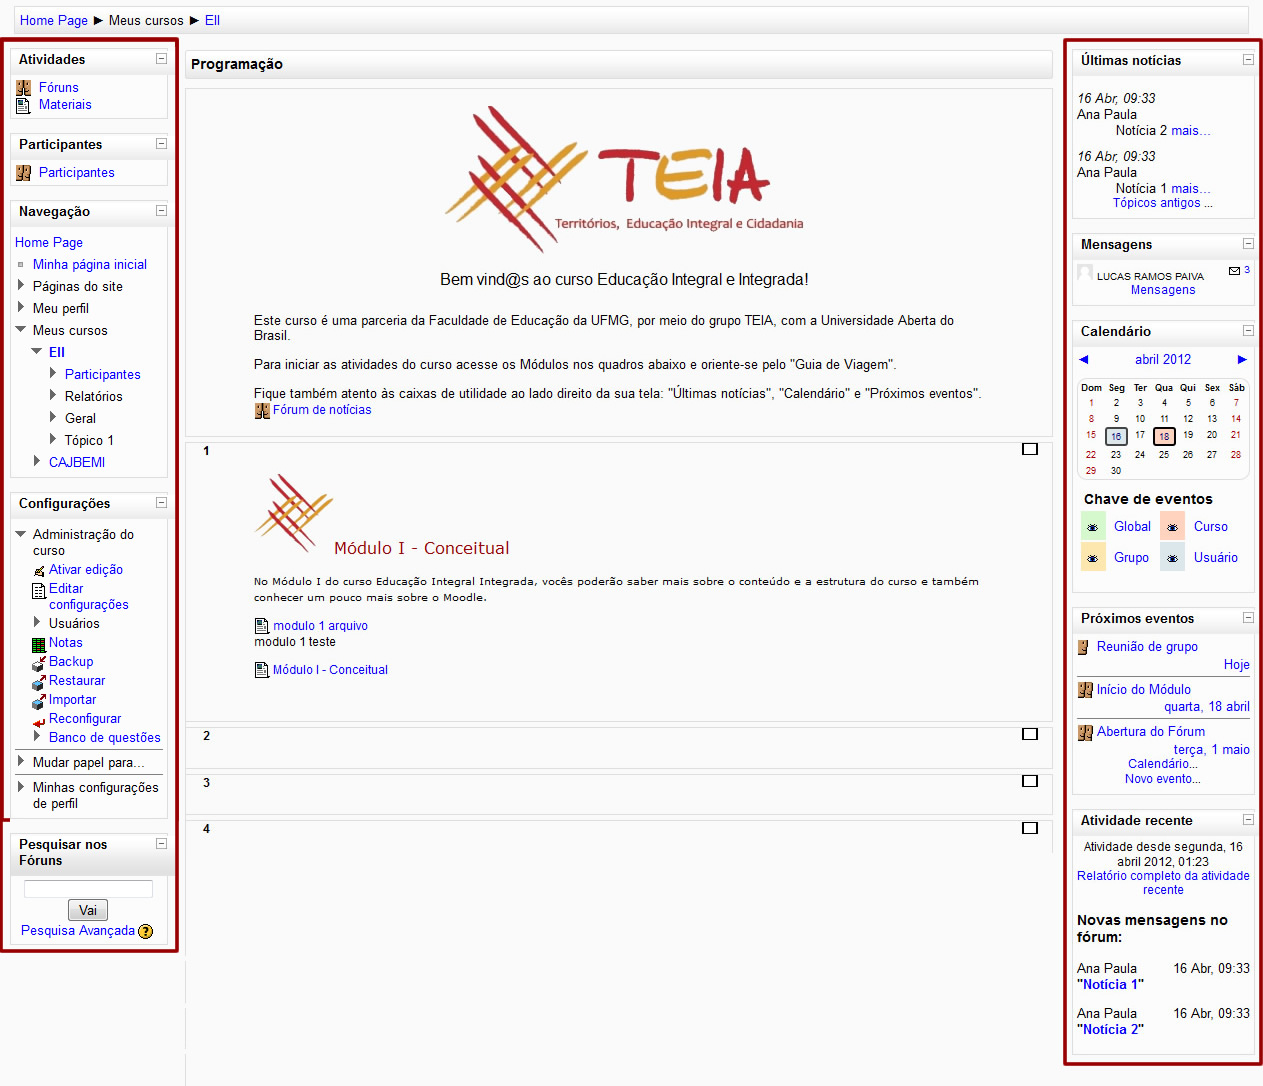
Task: Select Tópico 1 in navigation tree
Action: tap(89, 441)
